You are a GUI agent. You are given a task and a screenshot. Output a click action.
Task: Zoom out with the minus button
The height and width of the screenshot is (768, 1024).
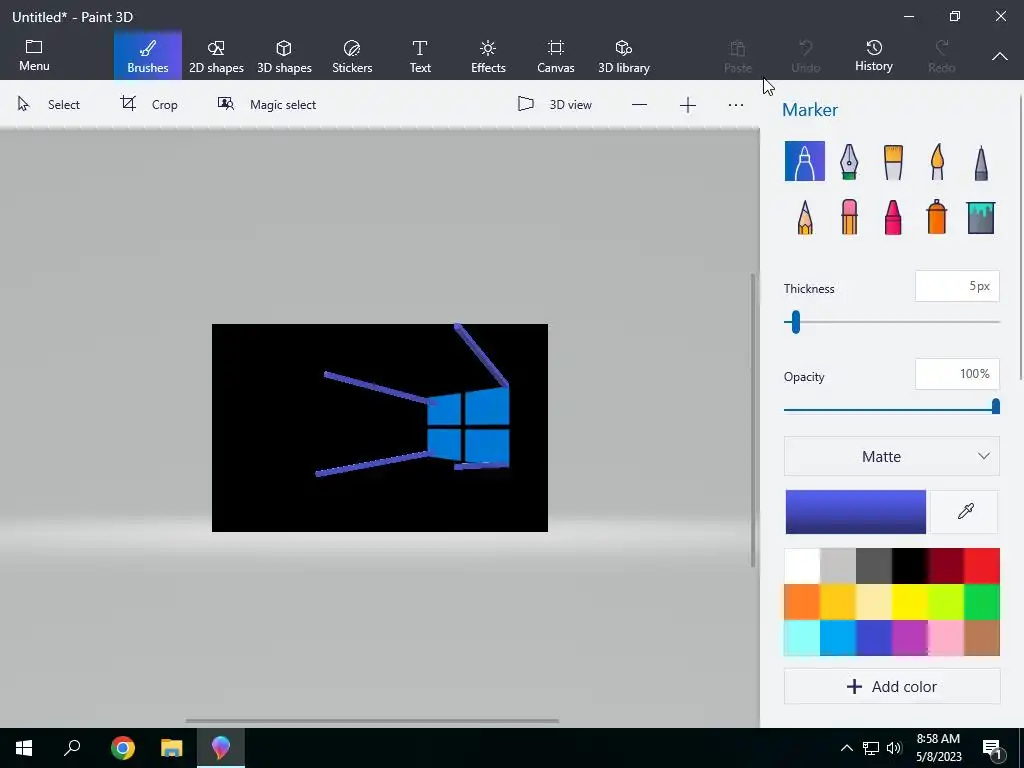(639, 105)
